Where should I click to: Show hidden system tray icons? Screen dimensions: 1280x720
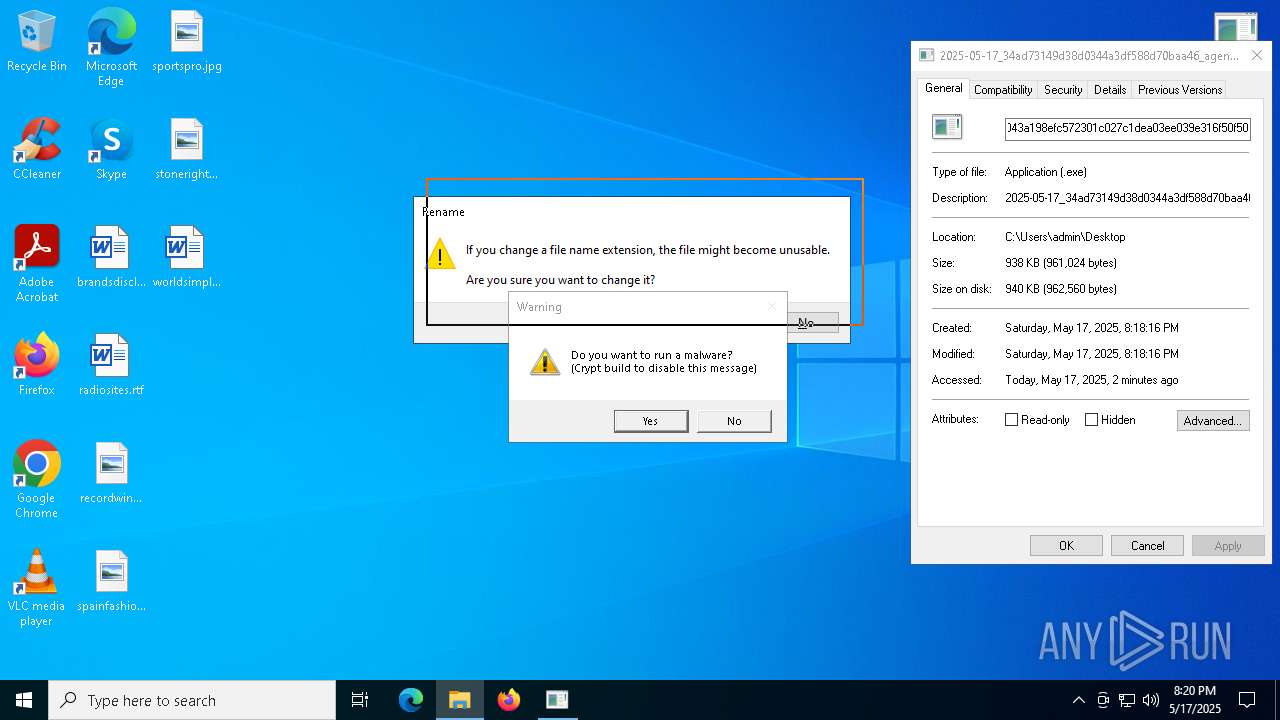(1078, 700)
